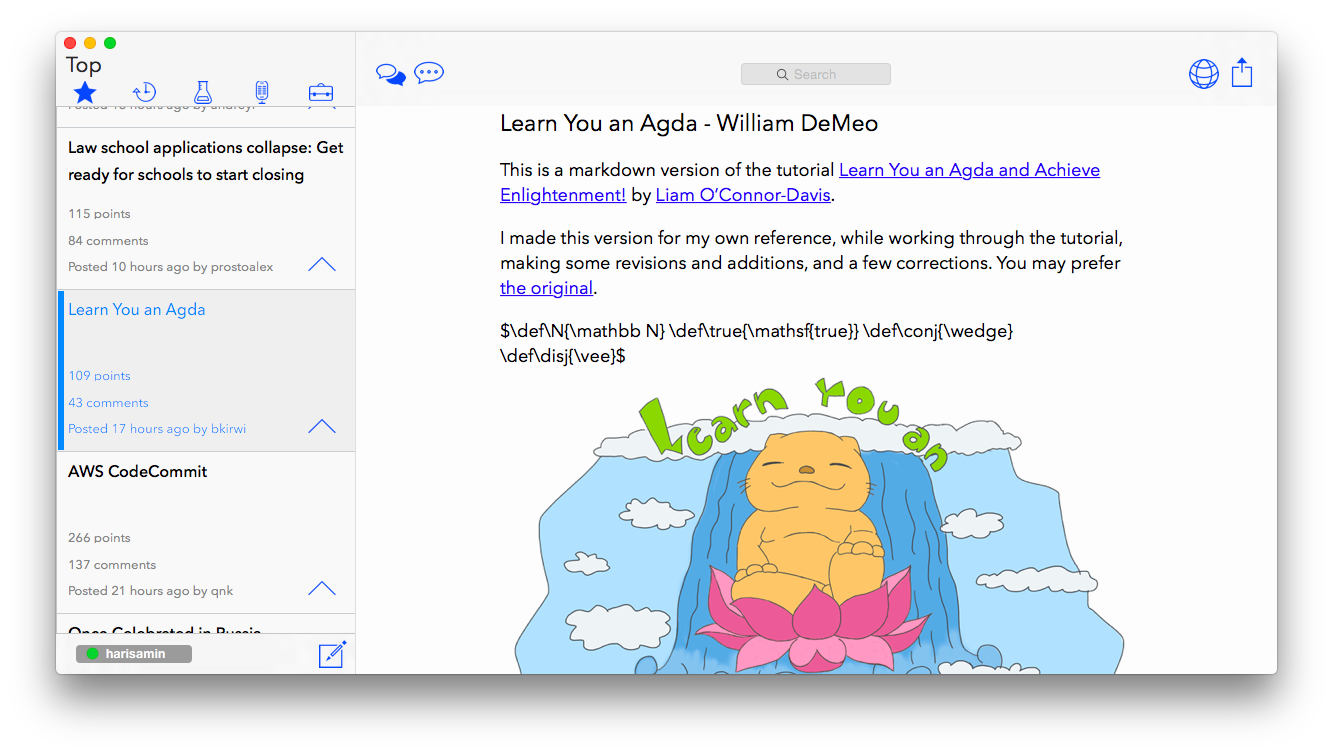Follow the Learn You an Agda and Achieve Enlightenment link
Screen dimensions: 1333x754
[969, 170]
